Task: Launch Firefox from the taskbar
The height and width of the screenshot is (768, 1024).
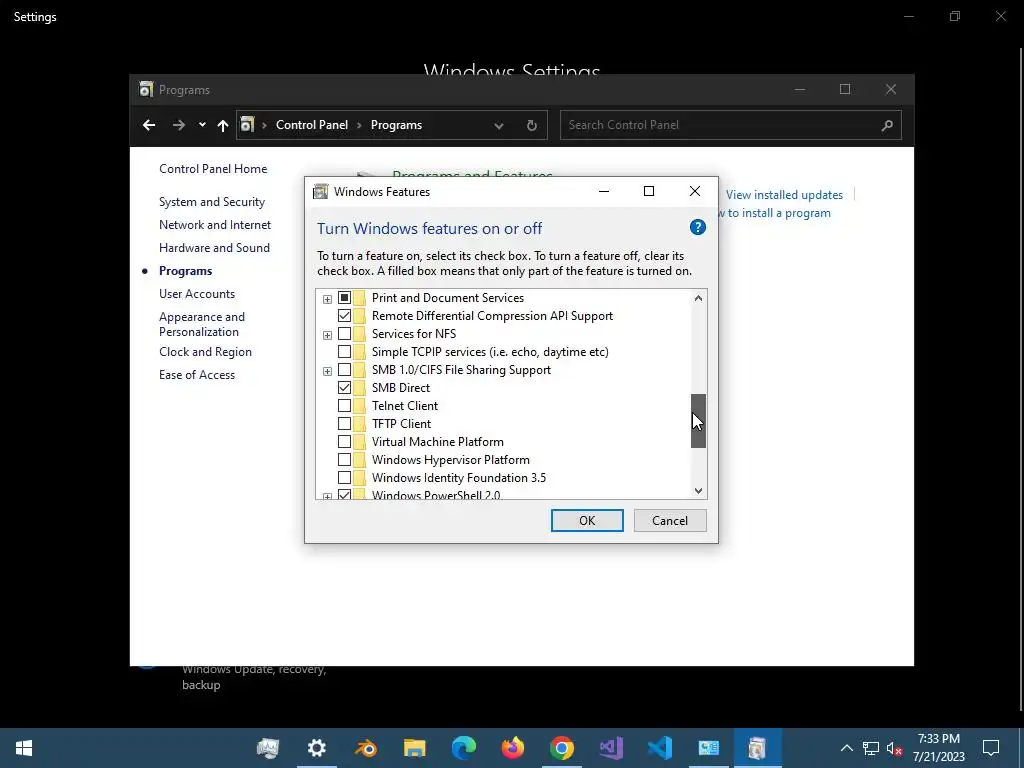Action: coord(513,748)
